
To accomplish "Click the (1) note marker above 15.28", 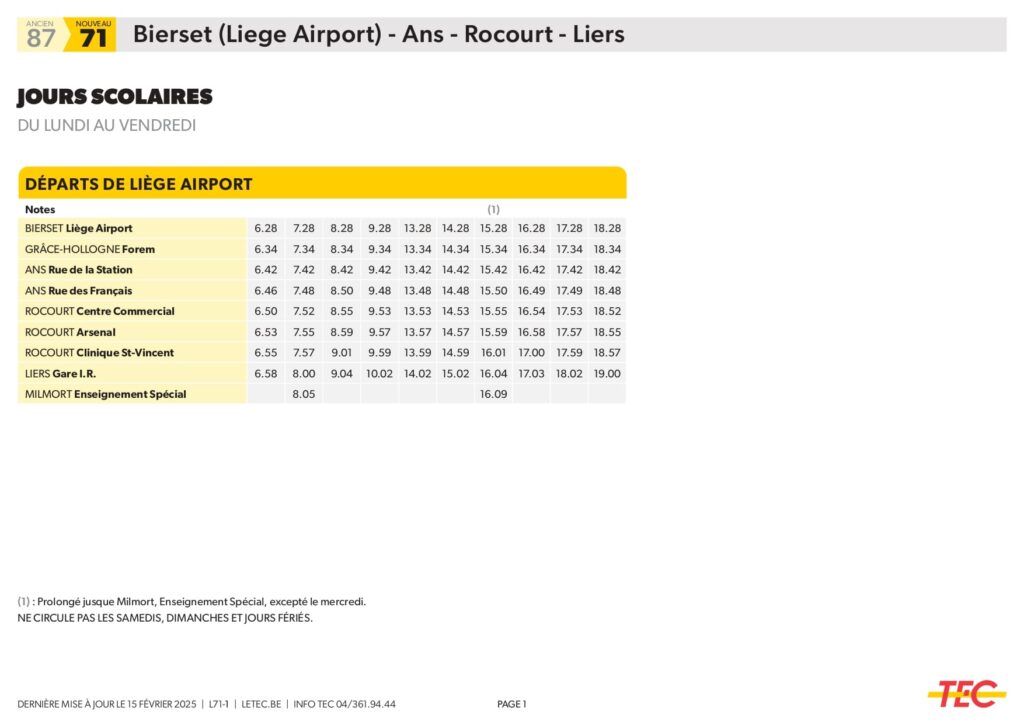I will [493, 209].
